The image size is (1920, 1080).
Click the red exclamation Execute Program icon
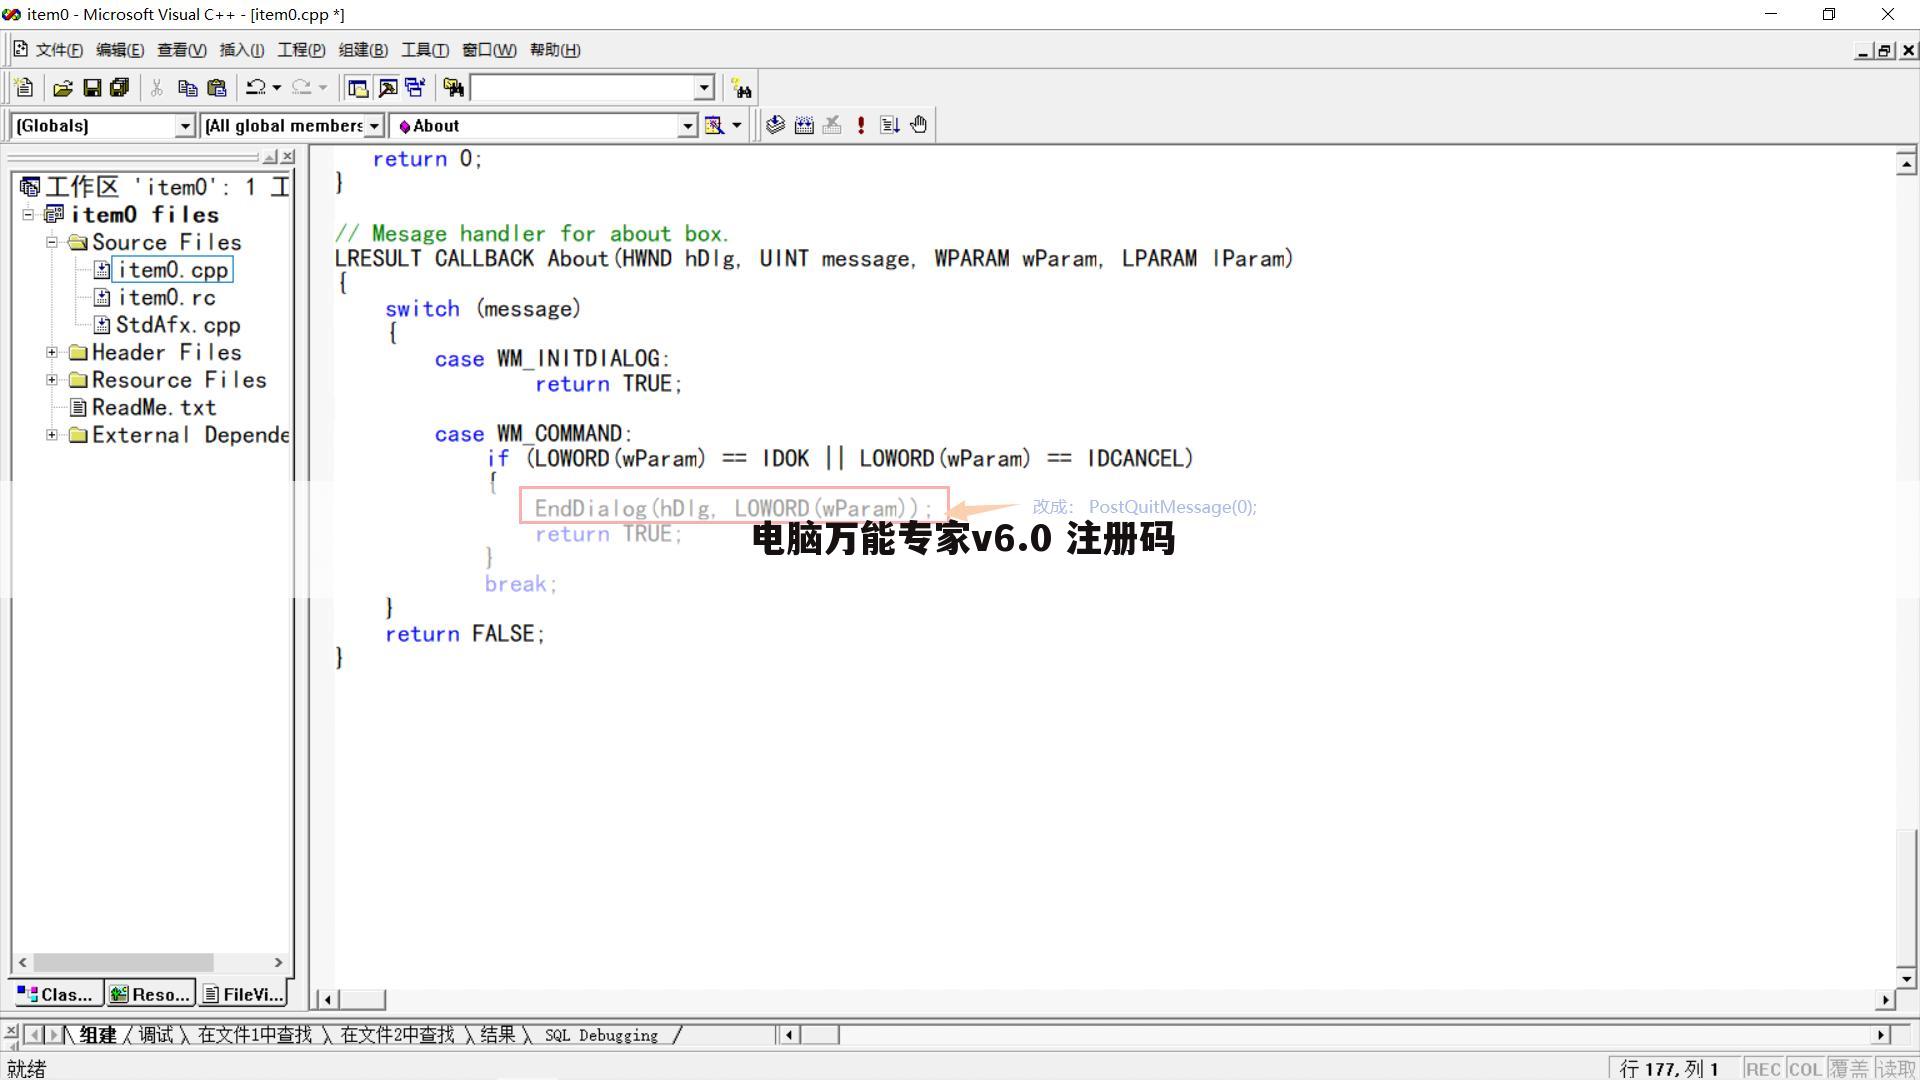tap(861, 125)
